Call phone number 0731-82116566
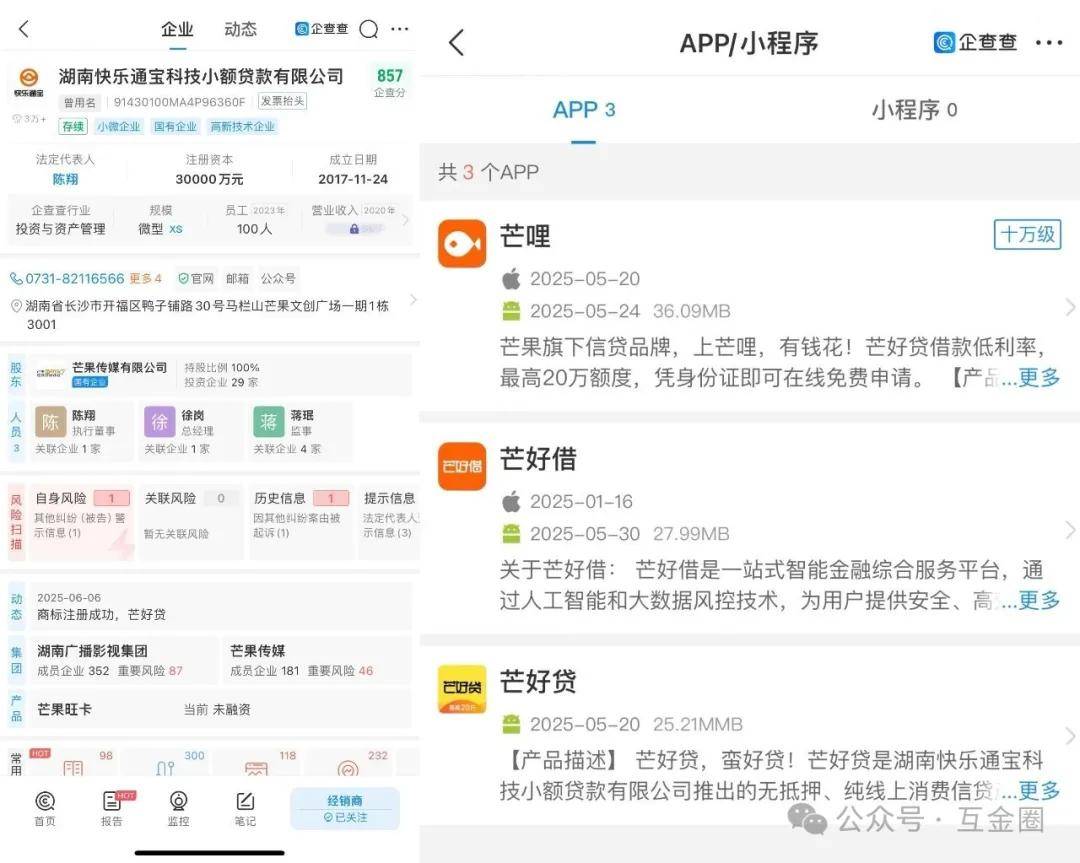The width and height of the screenshot is (1080, 863). click(68, 278)
